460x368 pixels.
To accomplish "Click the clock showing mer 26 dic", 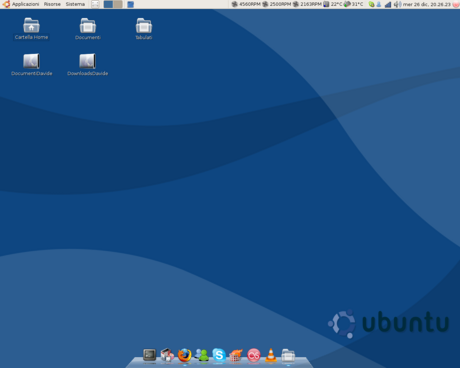I will coord(427,4).
